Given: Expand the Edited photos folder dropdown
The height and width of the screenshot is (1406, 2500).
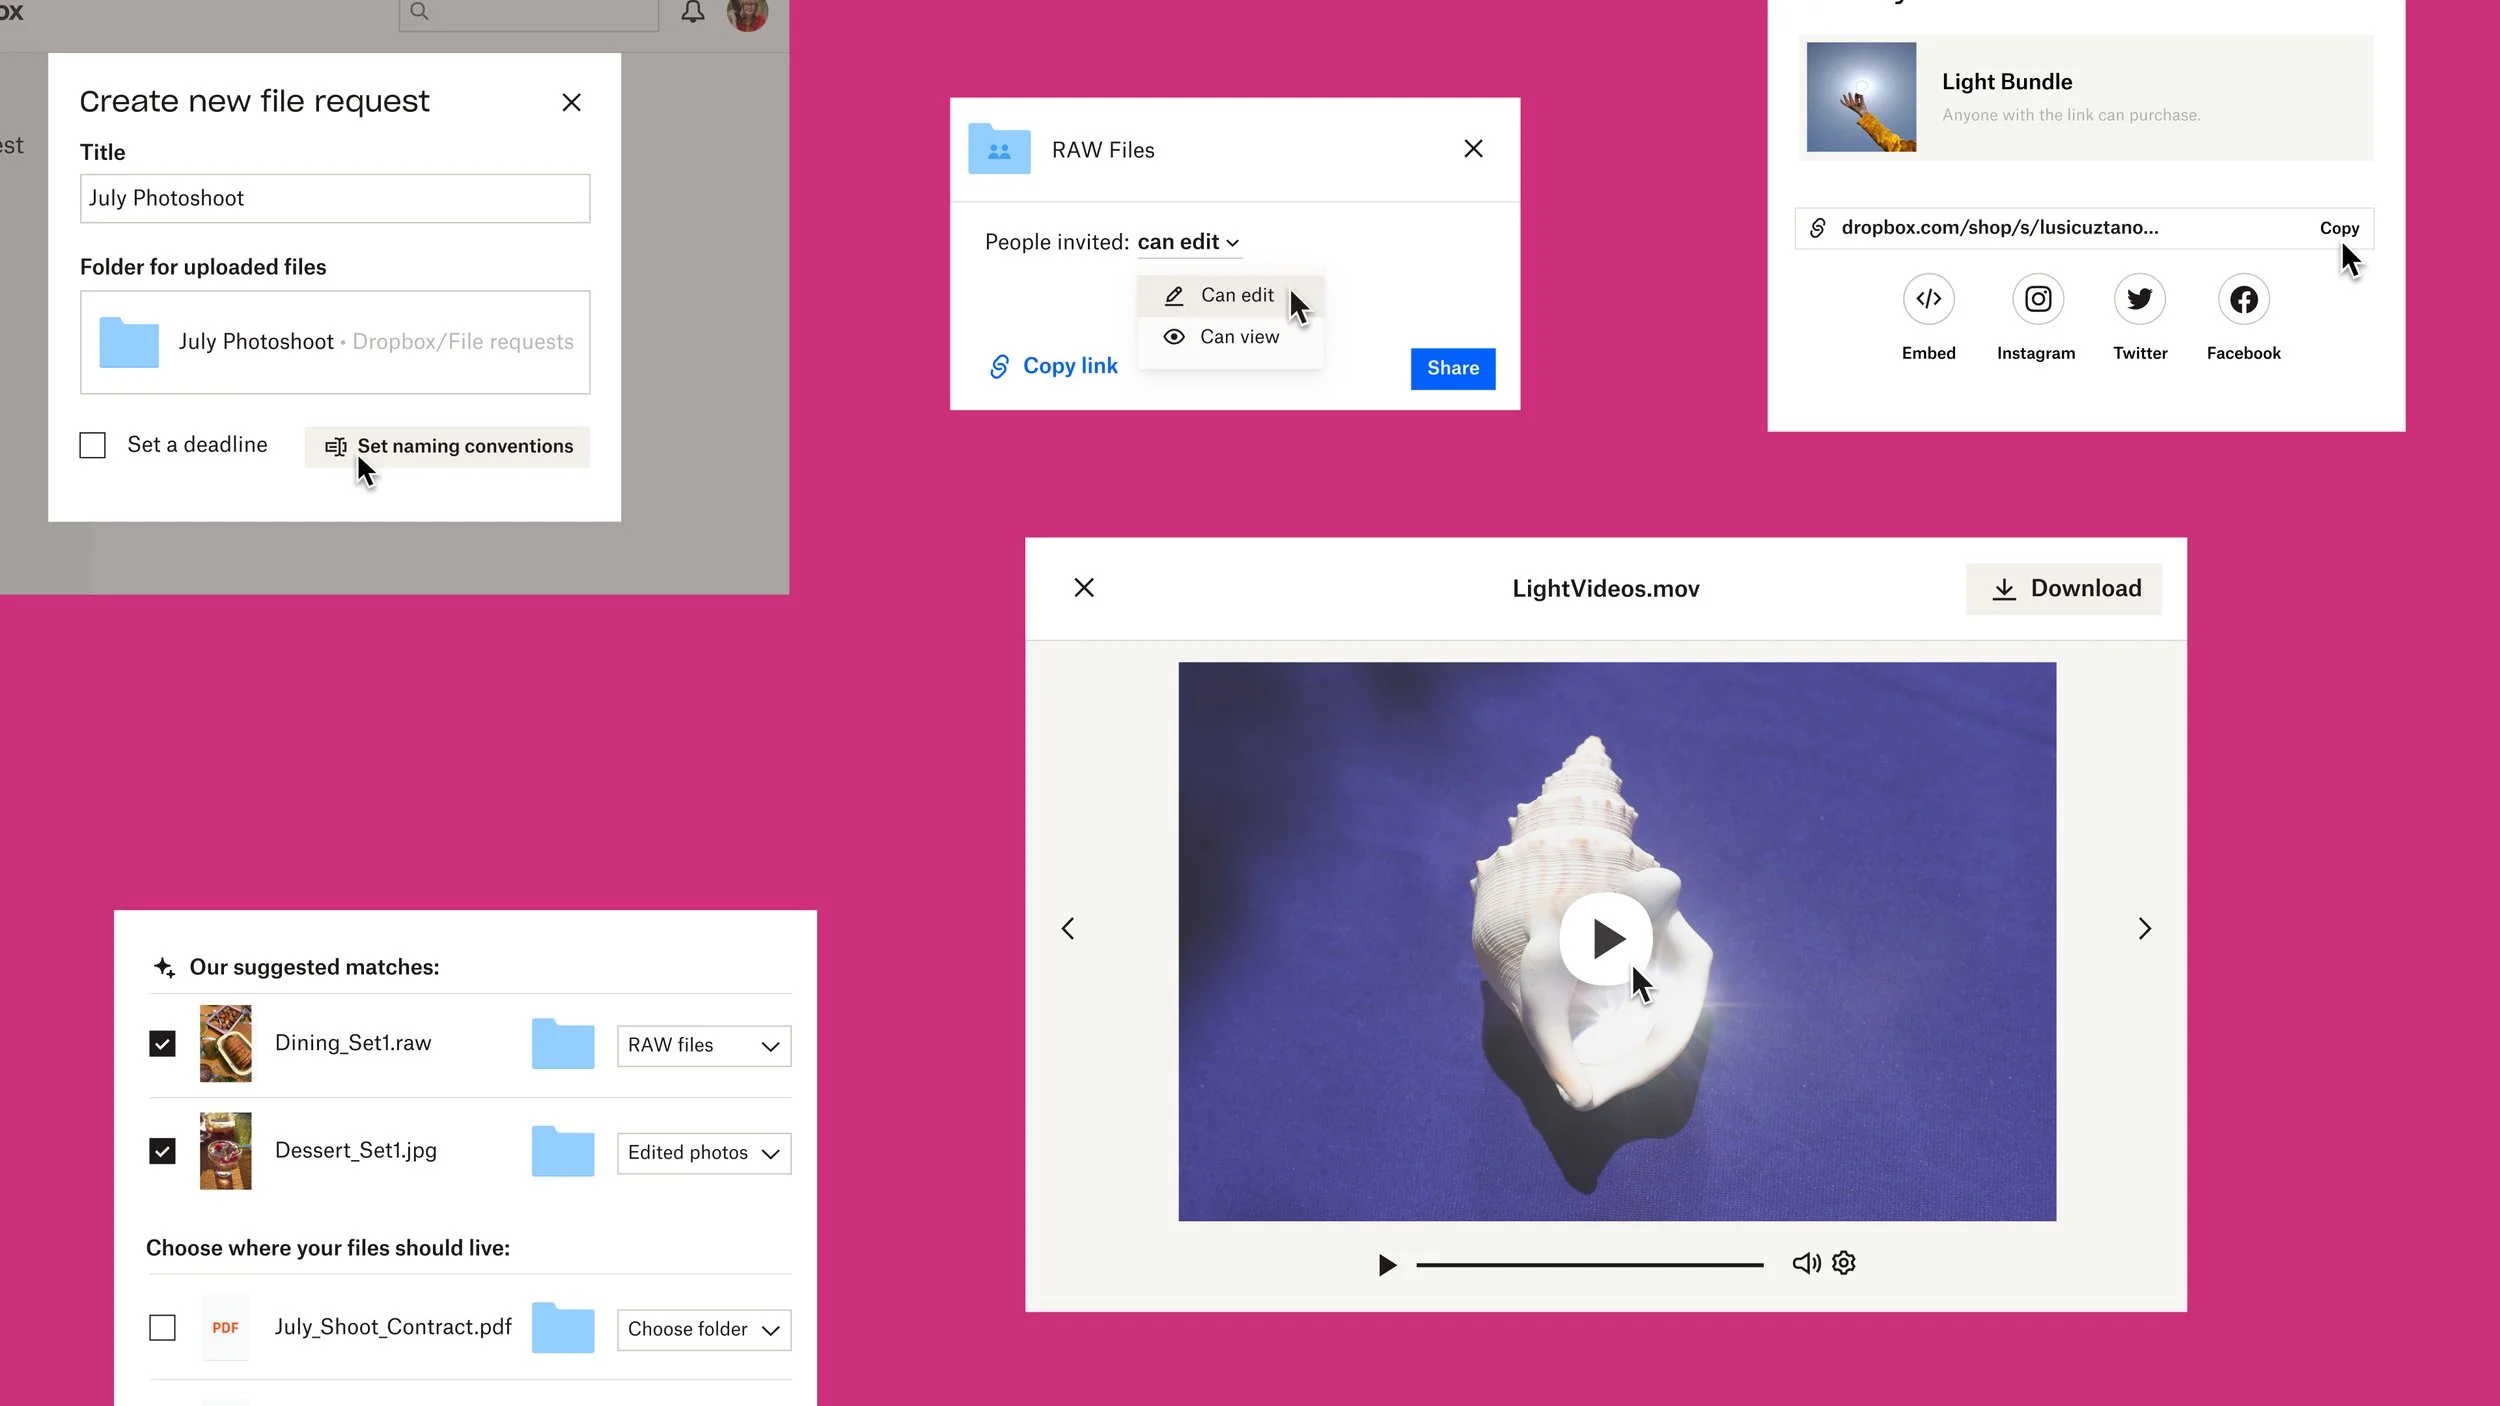Looking at the screenshot, I should coord(703,1153).
